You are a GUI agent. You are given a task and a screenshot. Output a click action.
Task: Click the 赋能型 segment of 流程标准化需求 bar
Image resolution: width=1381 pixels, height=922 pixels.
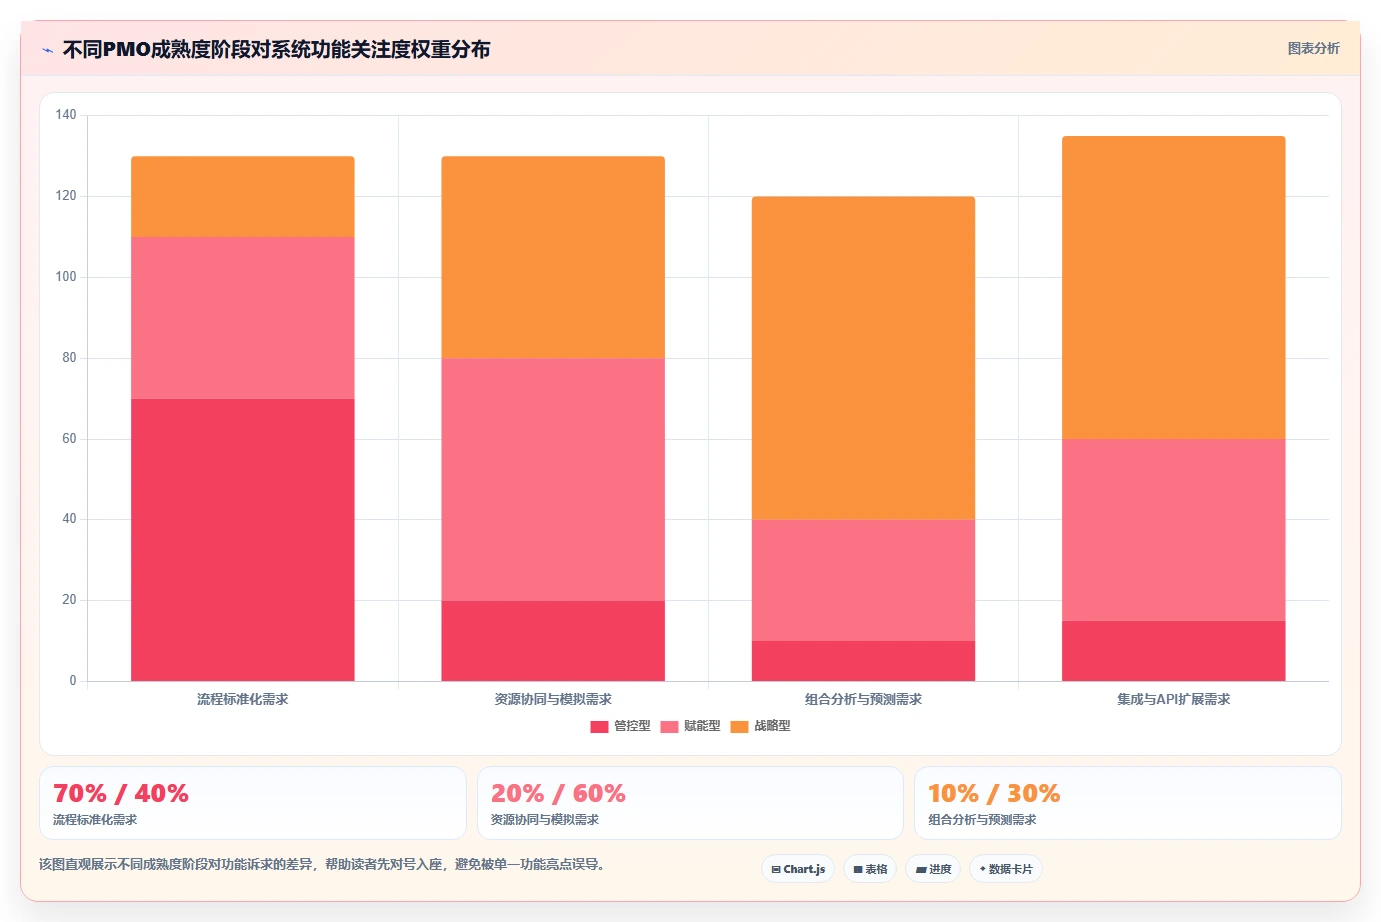click(x=243, y=318)
